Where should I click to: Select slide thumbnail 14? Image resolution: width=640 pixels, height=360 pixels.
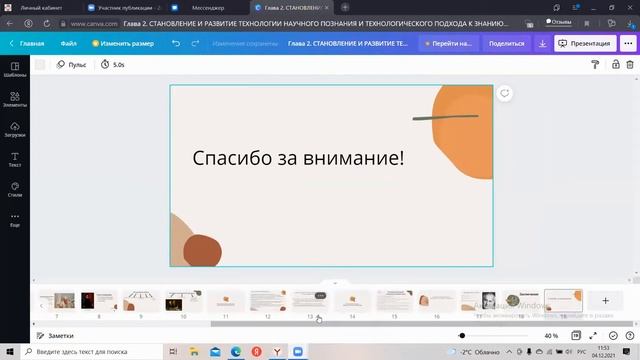(x=353, y=301)
